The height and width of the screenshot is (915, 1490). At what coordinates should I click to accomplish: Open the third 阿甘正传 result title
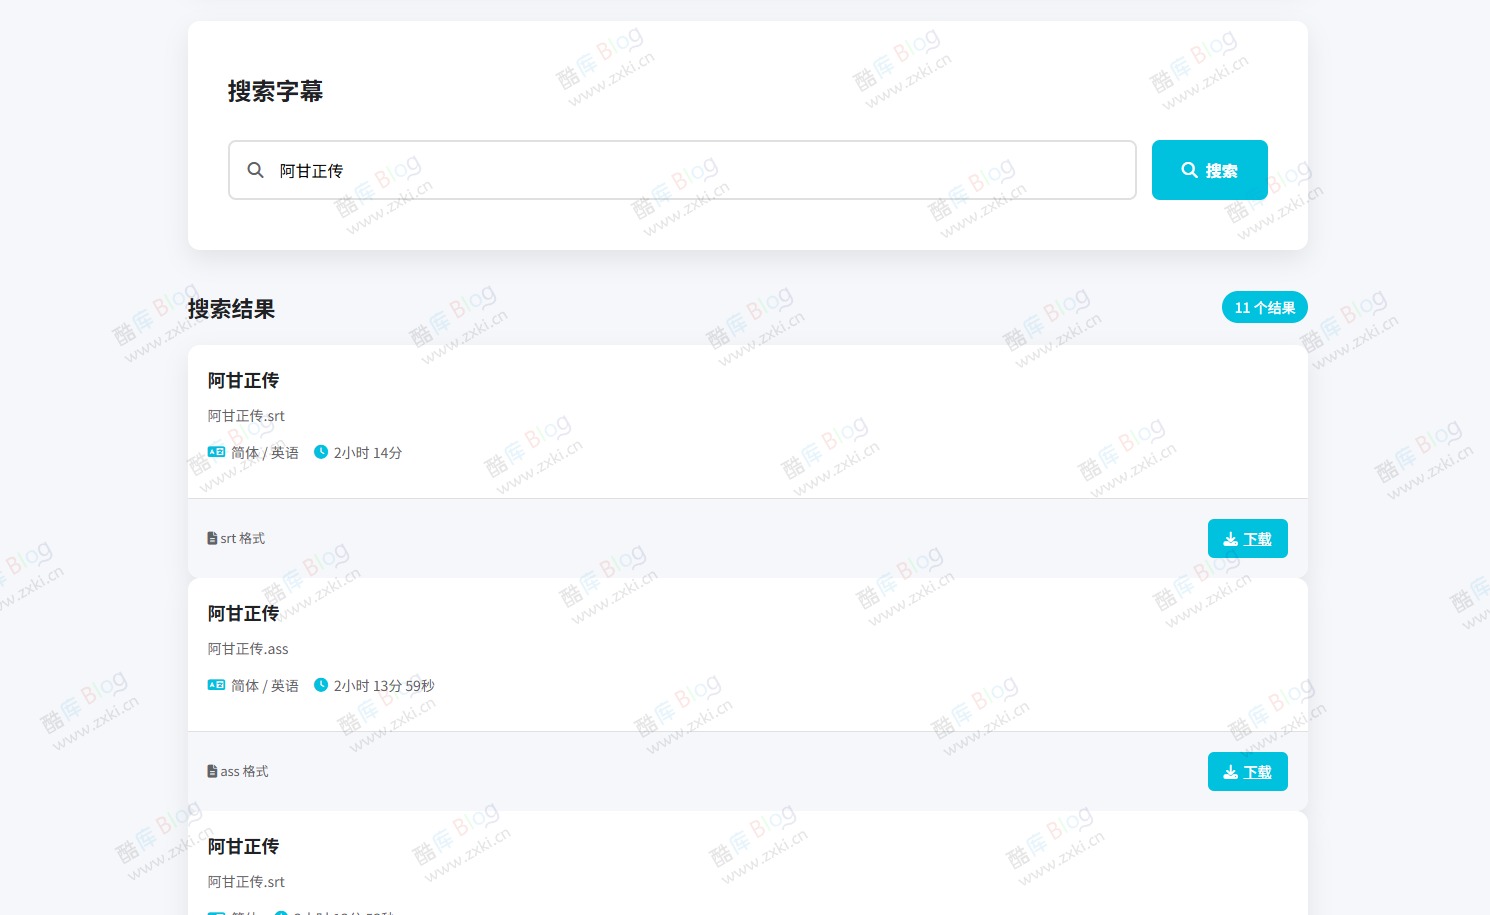click(x=243, y=846)
